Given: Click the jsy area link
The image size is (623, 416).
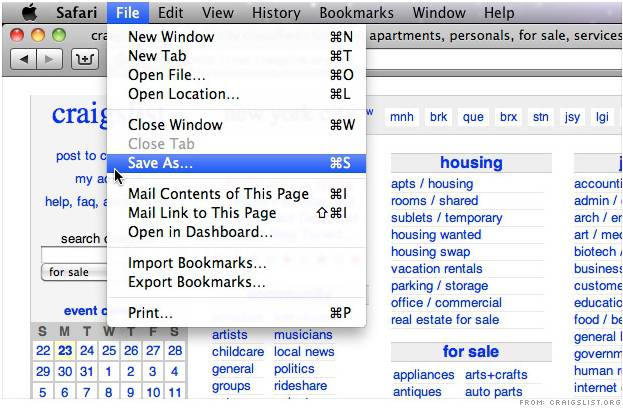Looking at the screenshot, I should click(572, 117).
